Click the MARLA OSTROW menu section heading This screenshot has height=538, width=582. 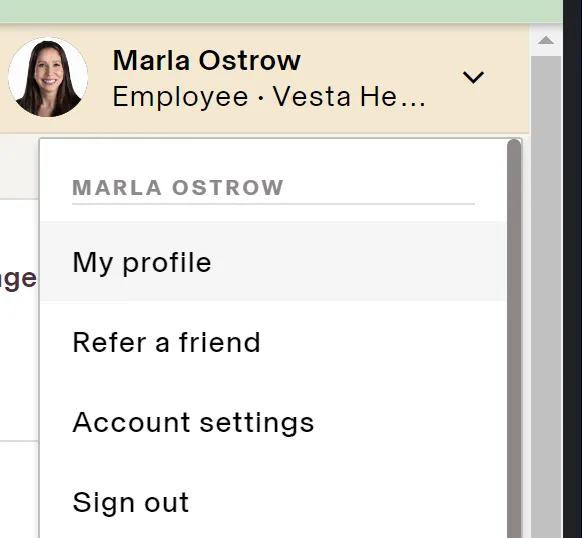(x=178, y=187)
